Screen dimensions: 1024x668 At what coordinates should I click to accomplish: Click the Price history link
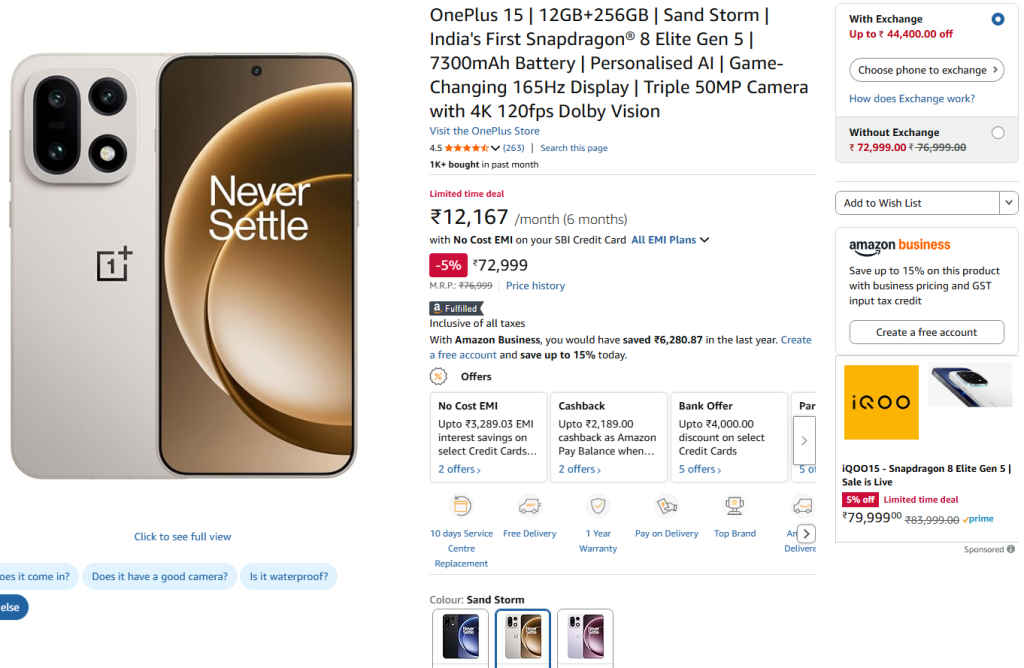click(535, 285)
